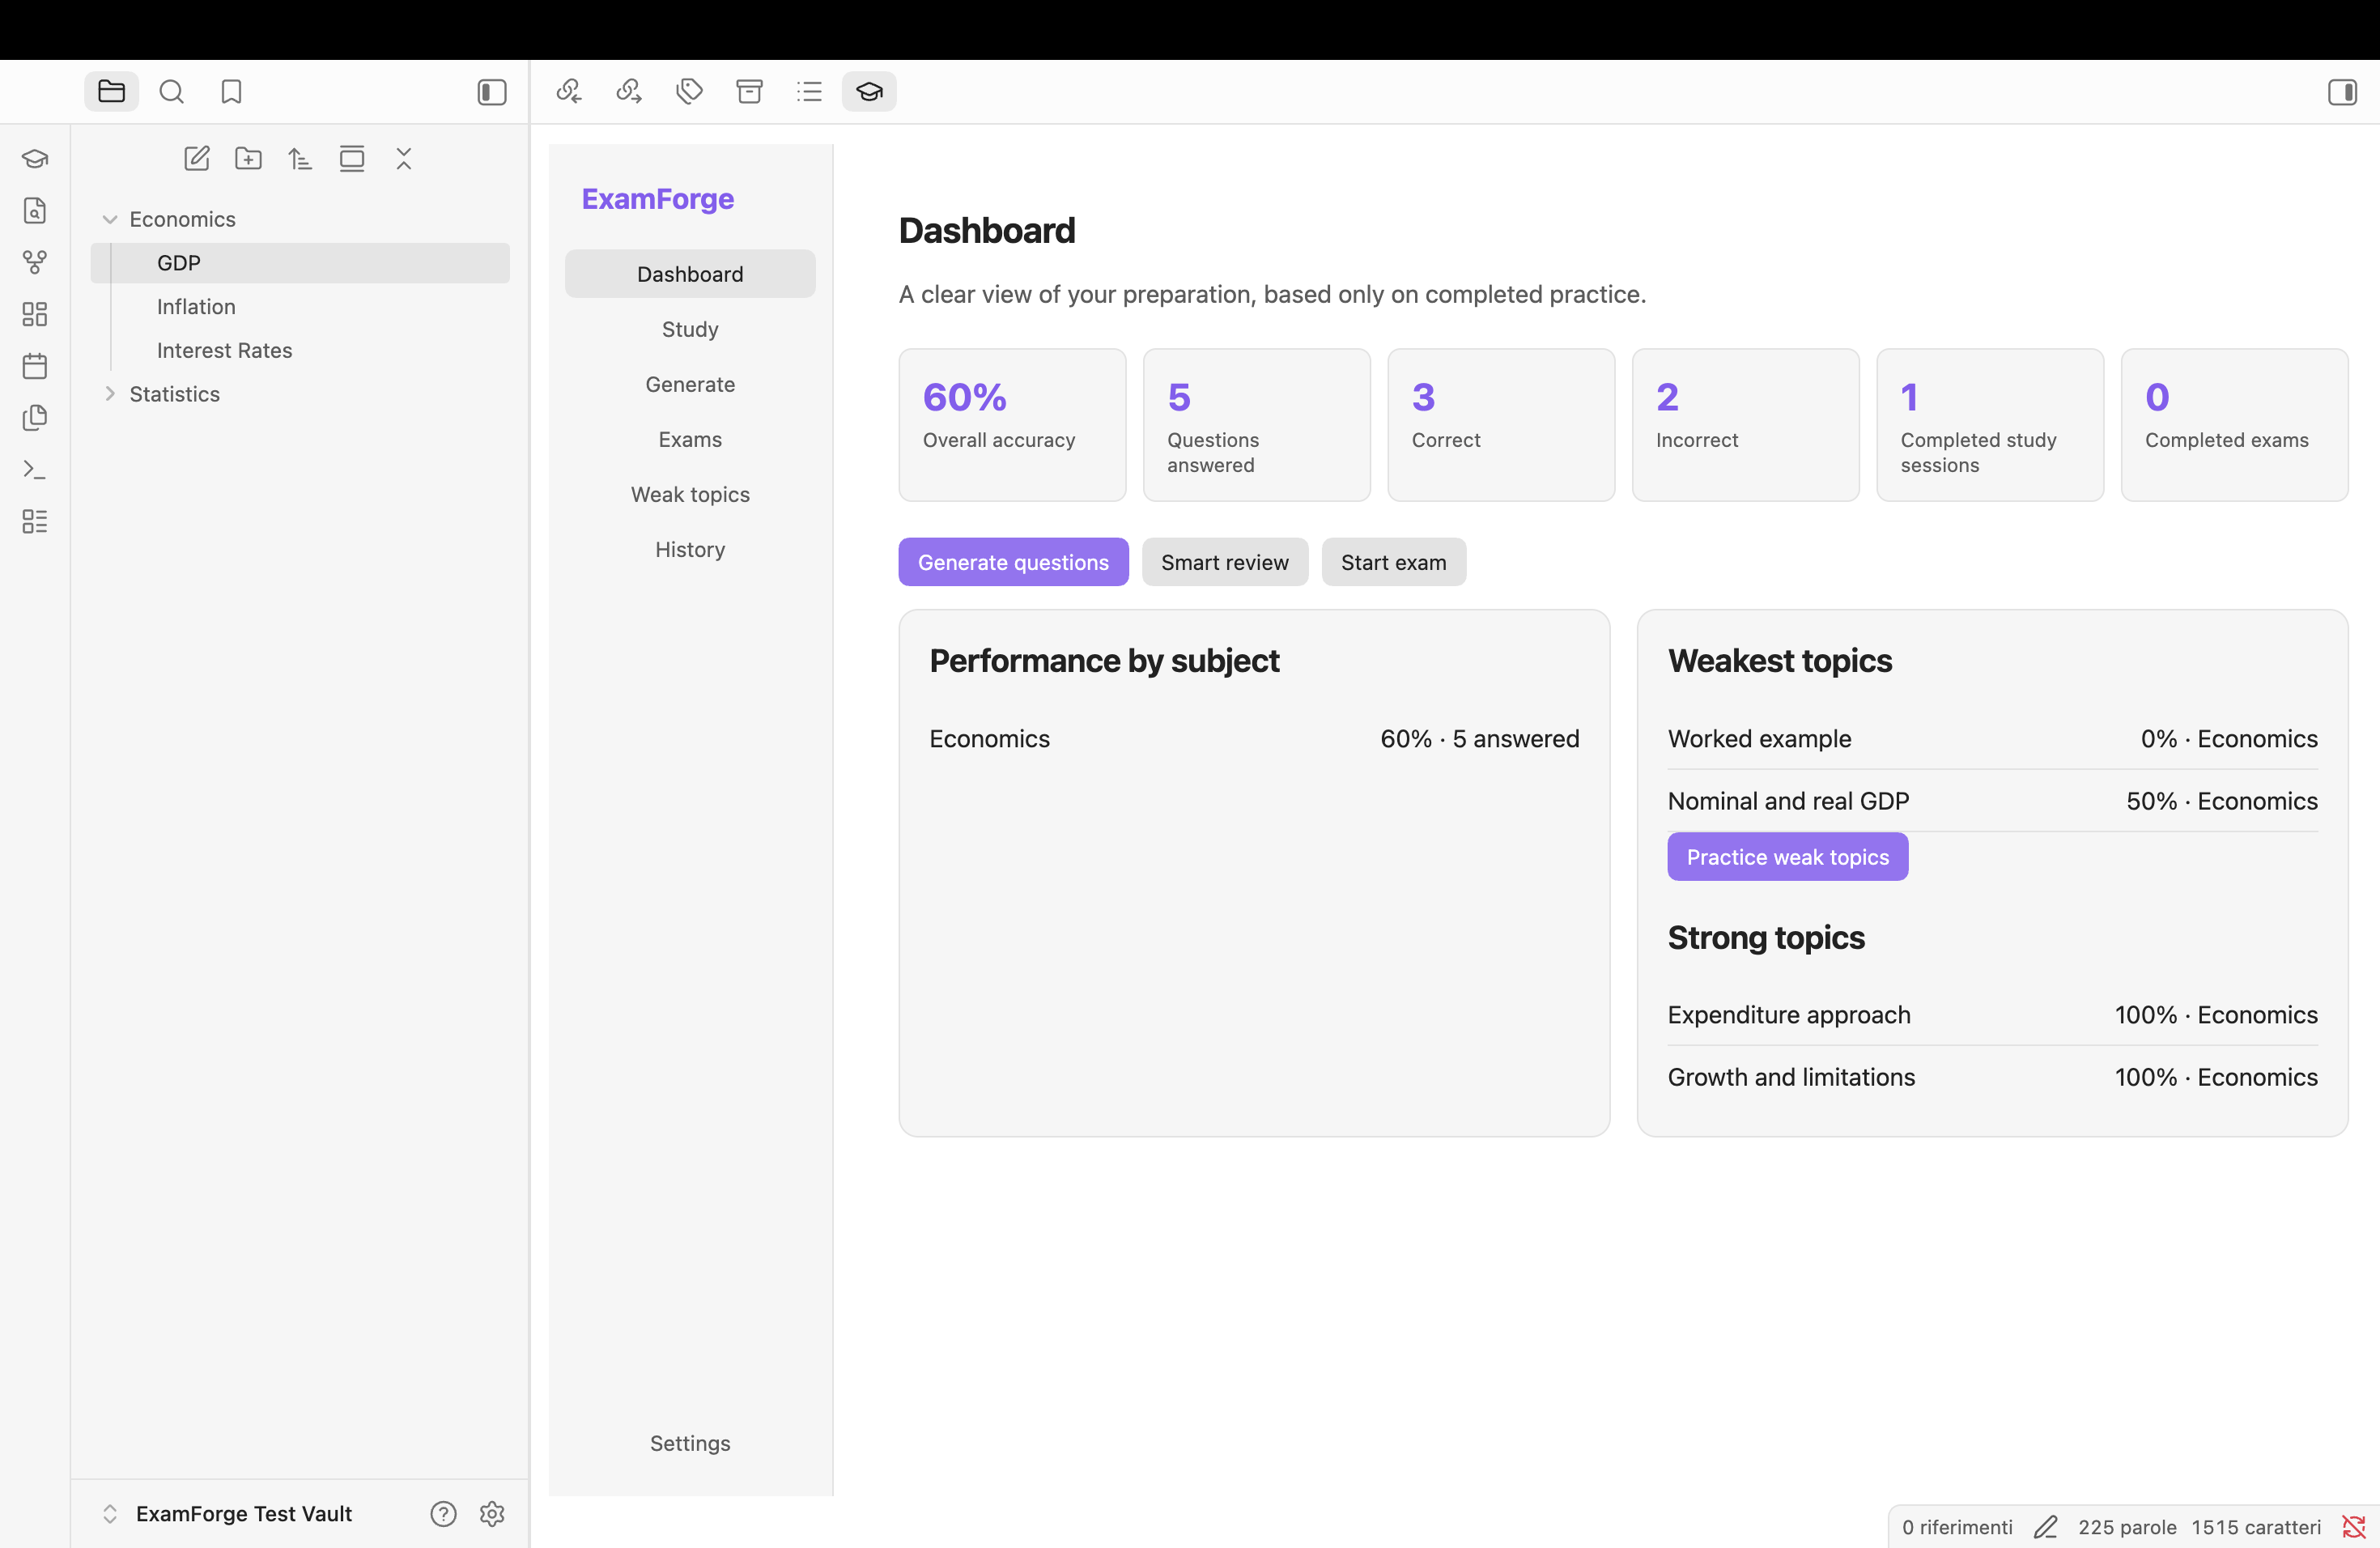Open the canvas grid icon in the ribbon
This screenshot has height=1548, width=2380.
(35, 314)
